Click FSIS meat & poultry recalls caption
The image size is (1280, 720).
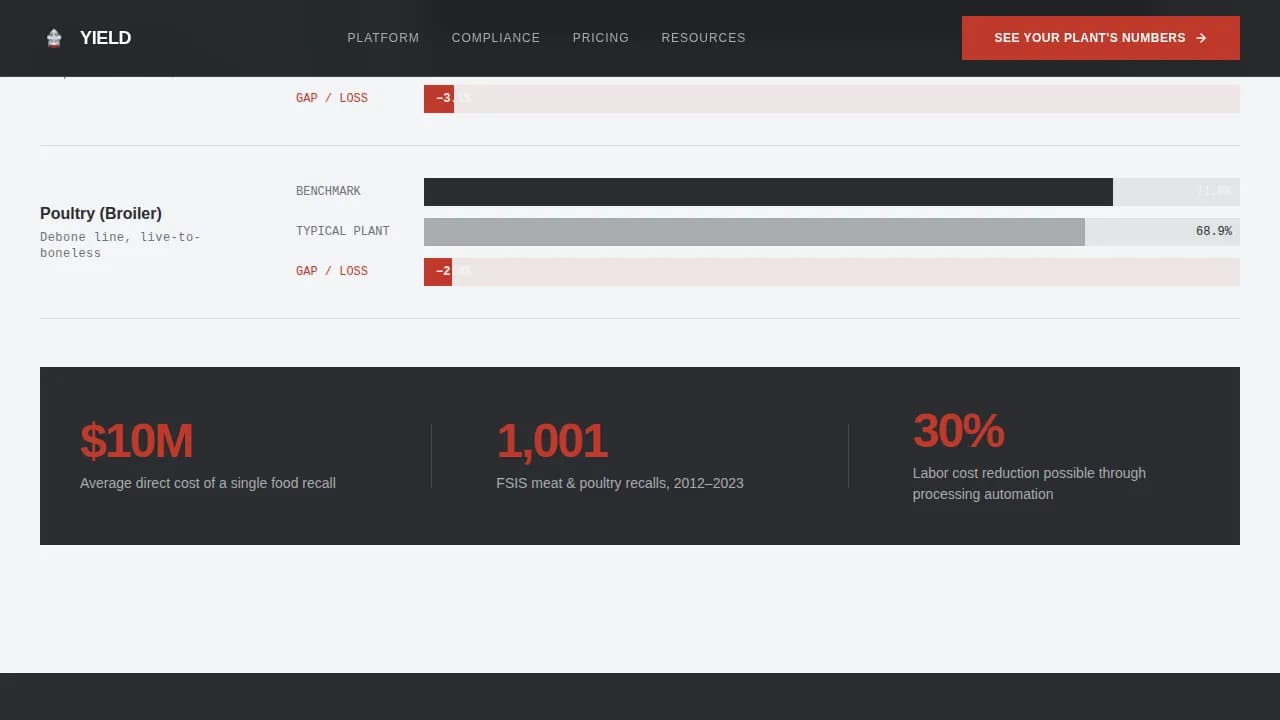tap(620, 483)
